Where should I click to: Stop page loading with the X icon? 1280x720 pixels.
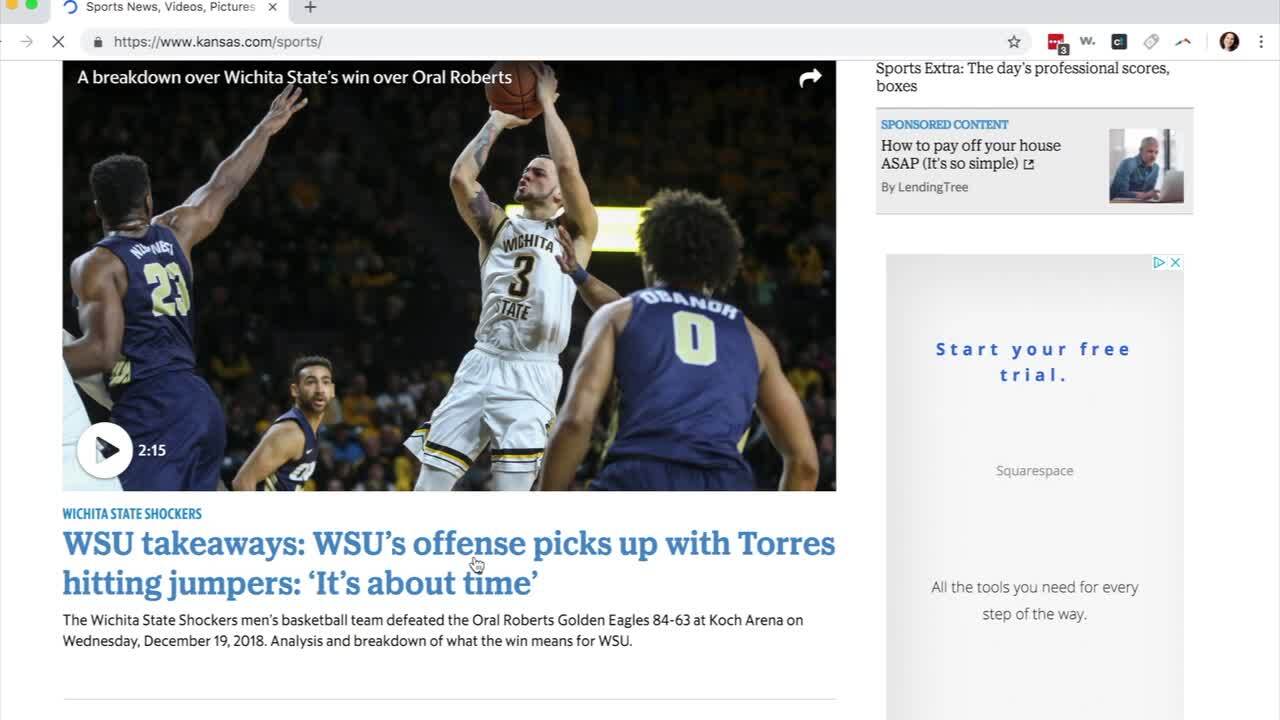click(58, 42)
